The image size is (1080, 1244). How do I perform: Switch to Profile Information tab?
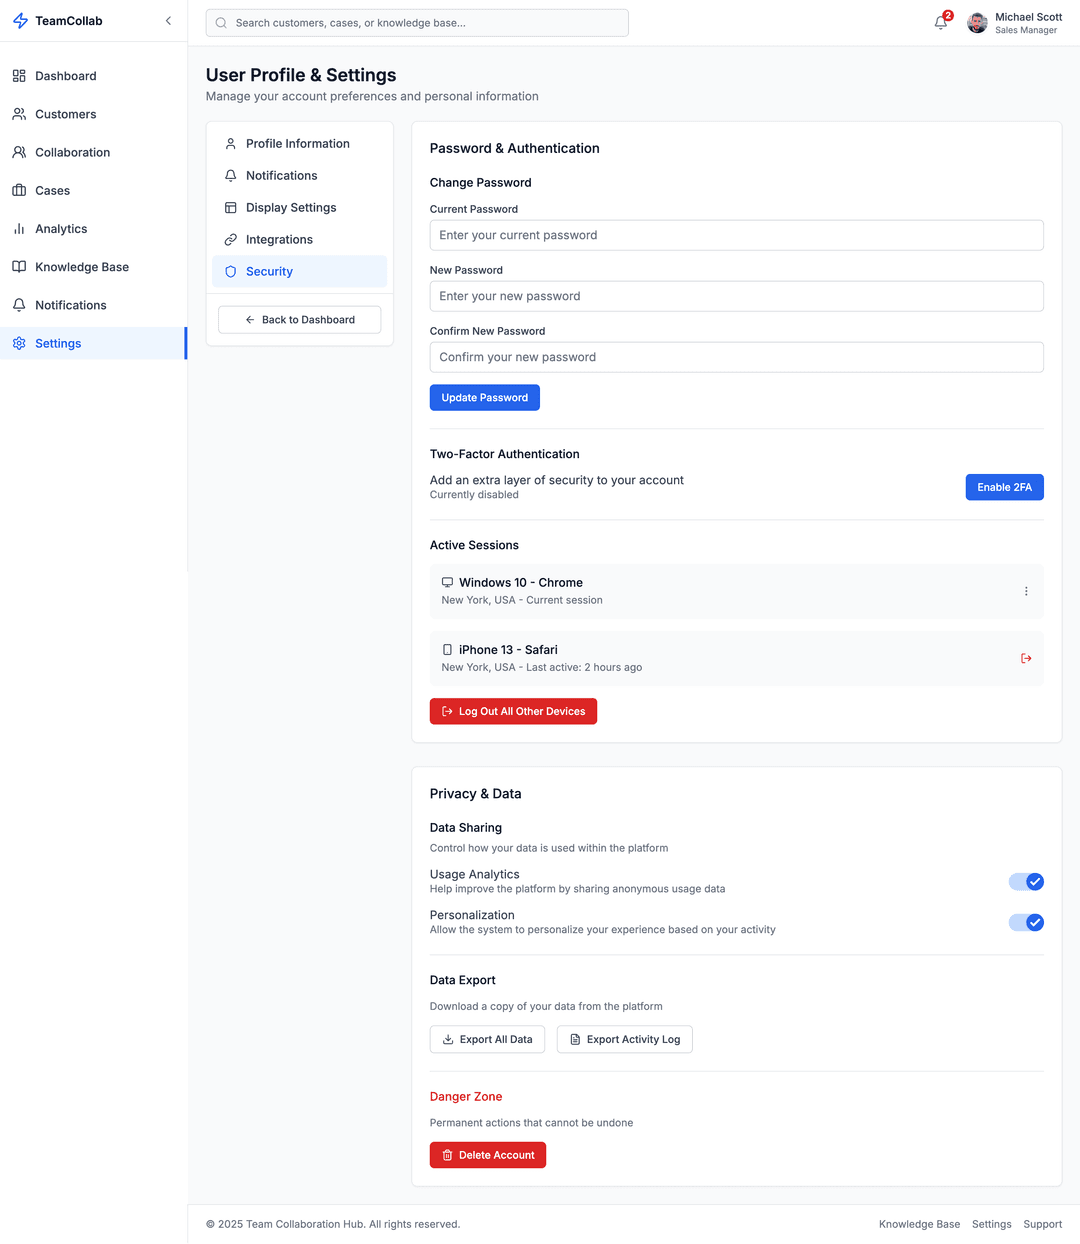coord(297,144)
